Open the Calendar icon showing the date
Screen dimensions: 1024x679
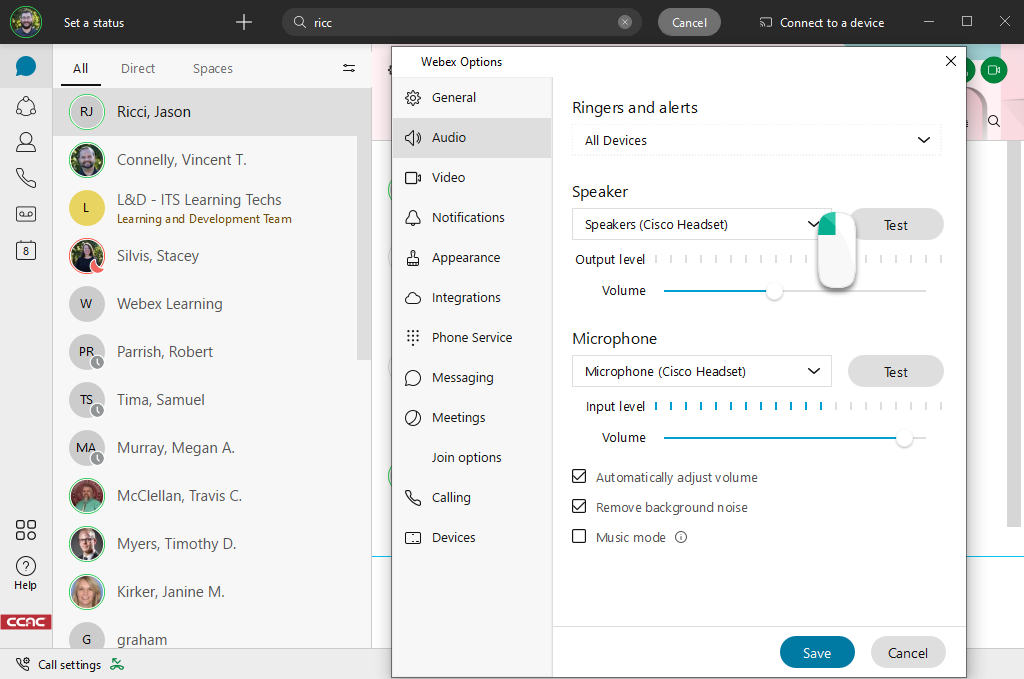pyautogui.click(x=25, y=250)
